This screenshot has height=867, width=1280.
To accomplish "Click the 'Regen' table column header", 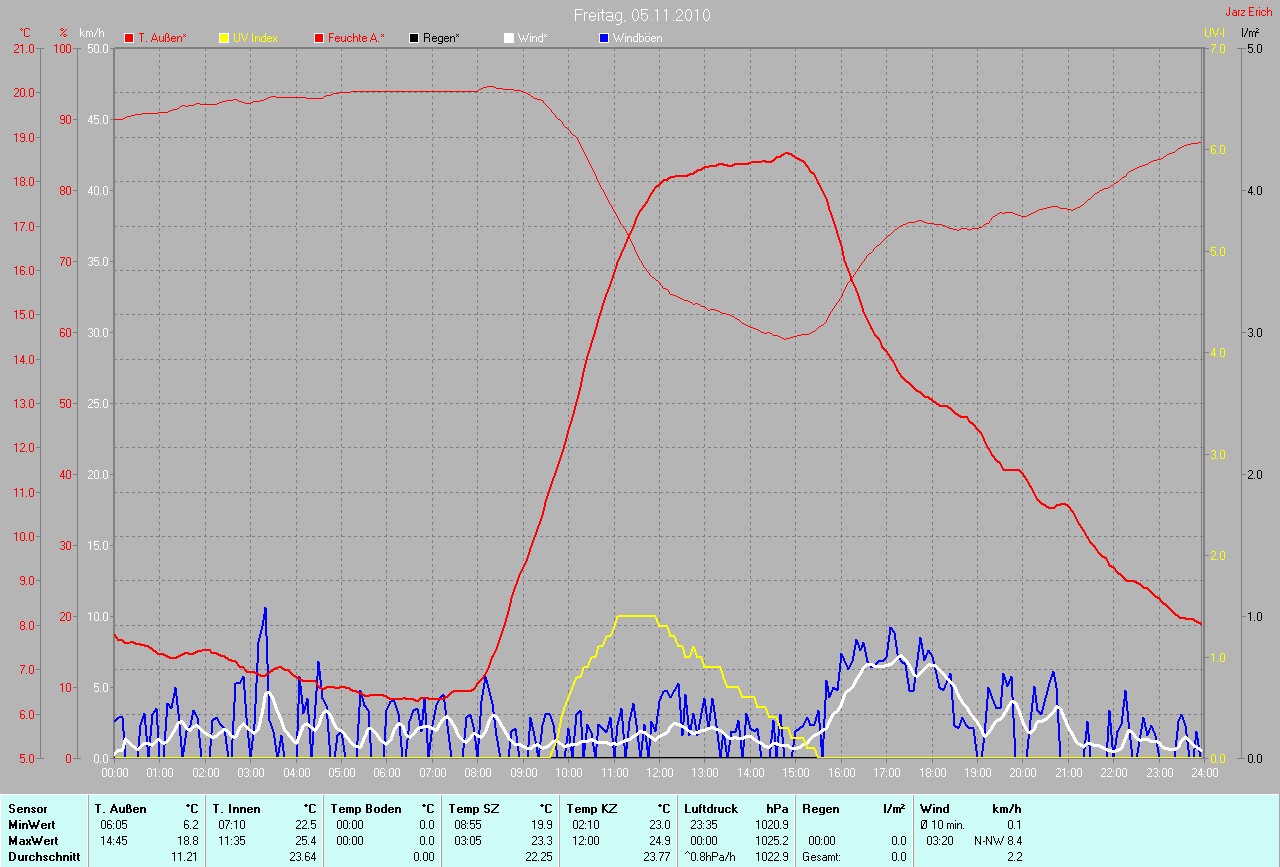I will [x=821, y=808].
